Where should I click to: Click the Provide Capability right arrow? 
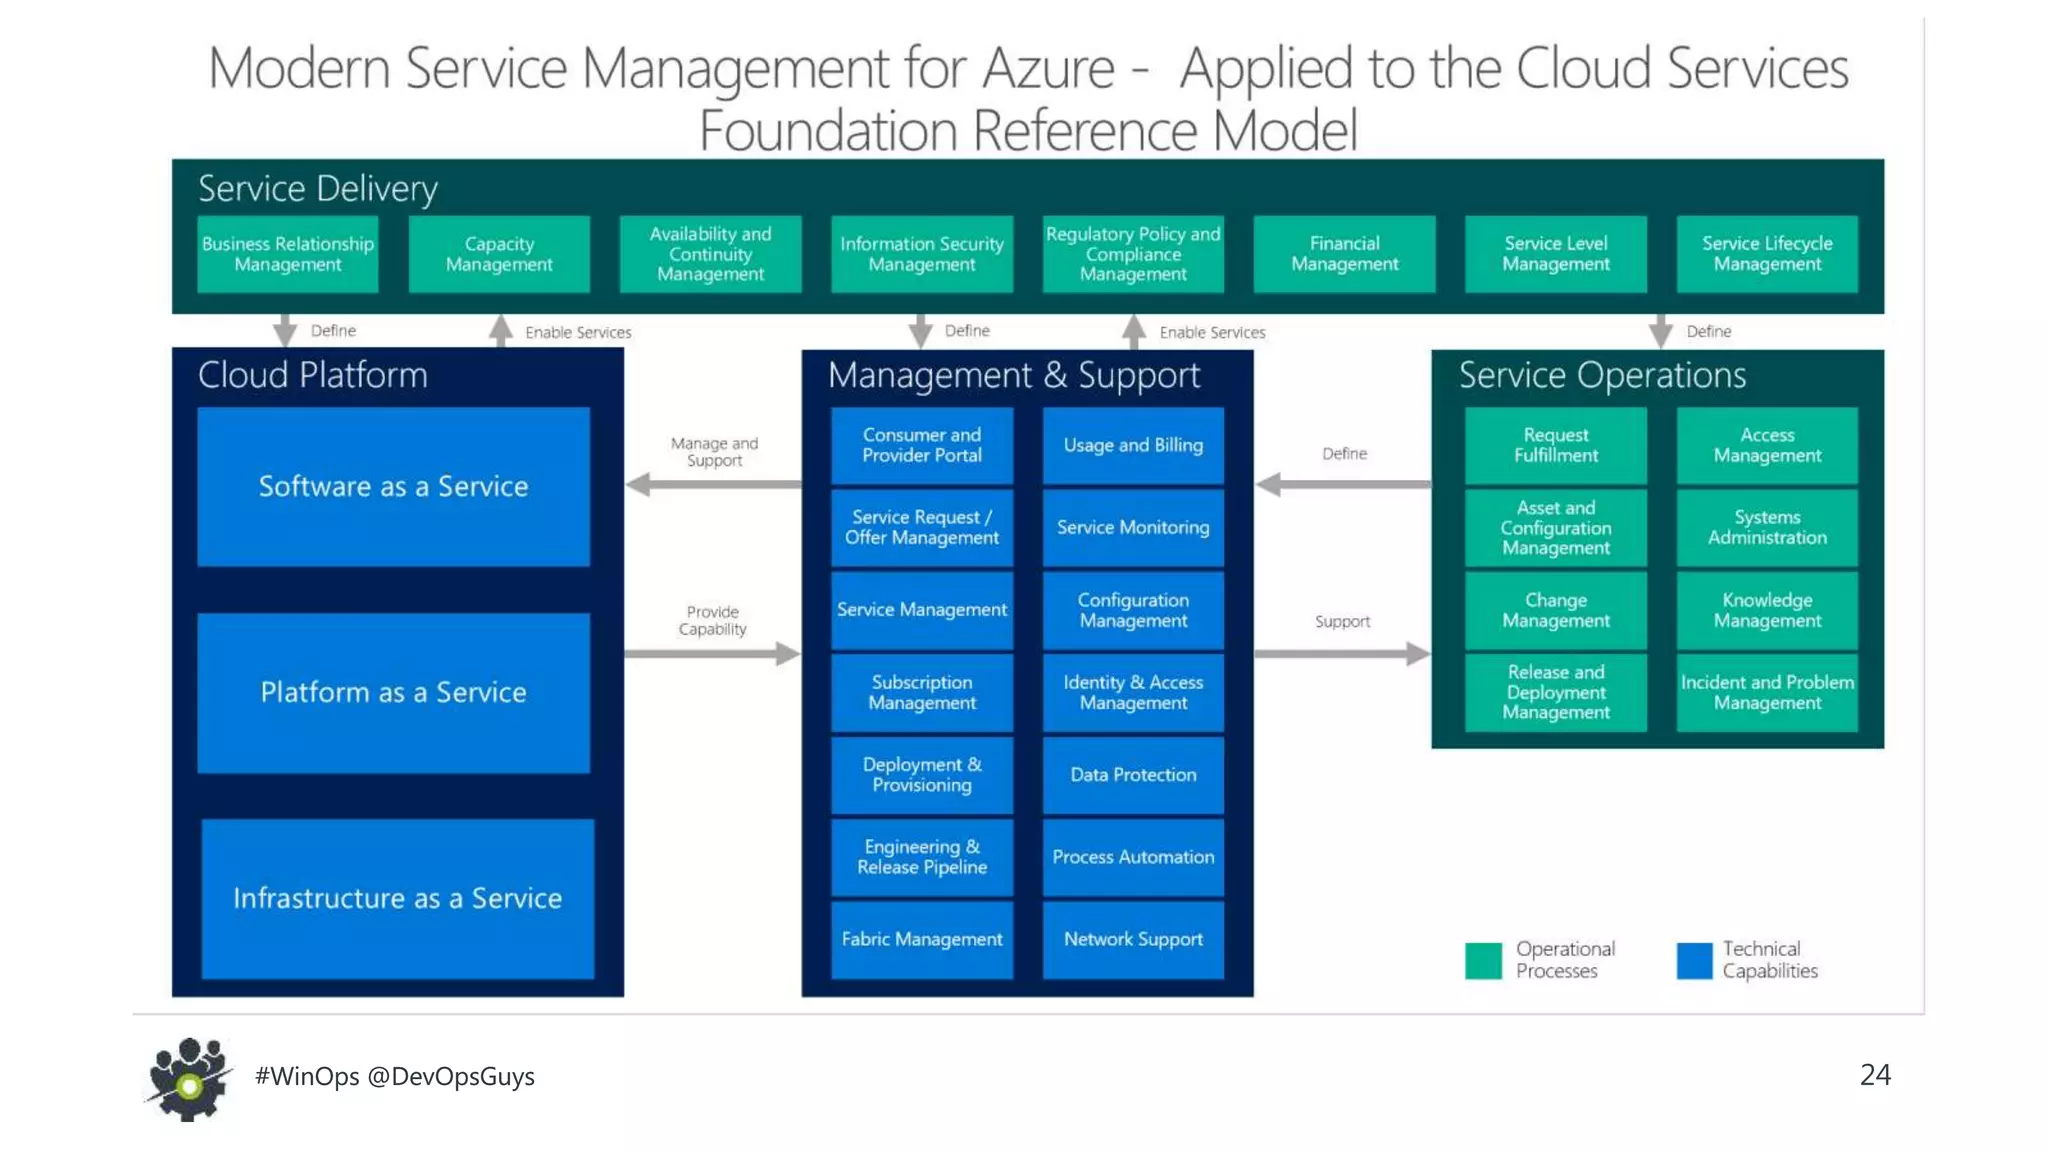point(712,654)
